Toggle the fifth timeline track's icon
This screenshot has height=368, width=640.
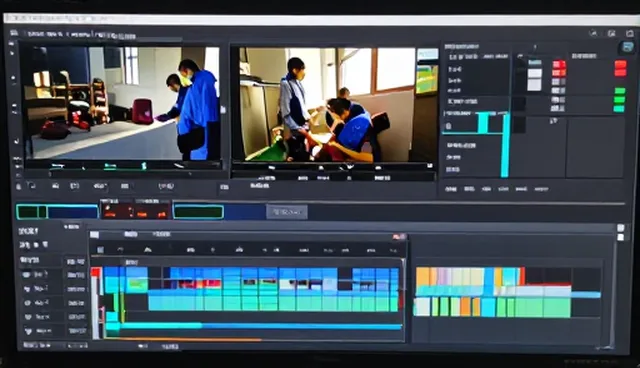pos(28,331)
